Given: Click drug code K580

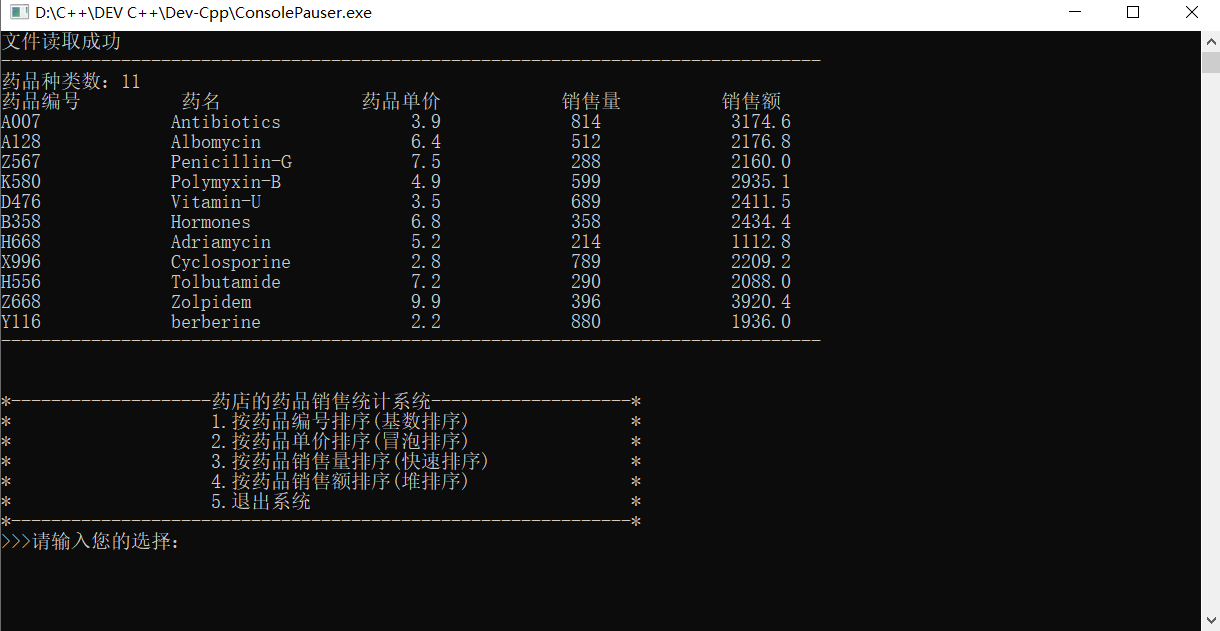Looking at the screenshot, I should pos(21,182).
